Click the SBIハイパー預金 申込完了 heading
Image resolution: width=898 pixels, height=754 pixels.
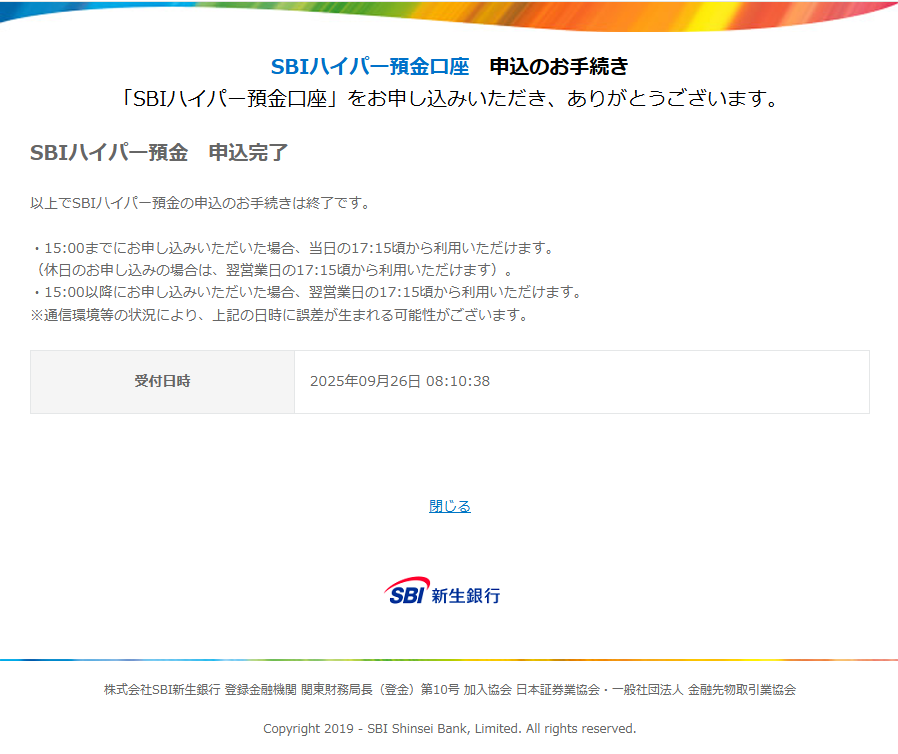[159, 153]
